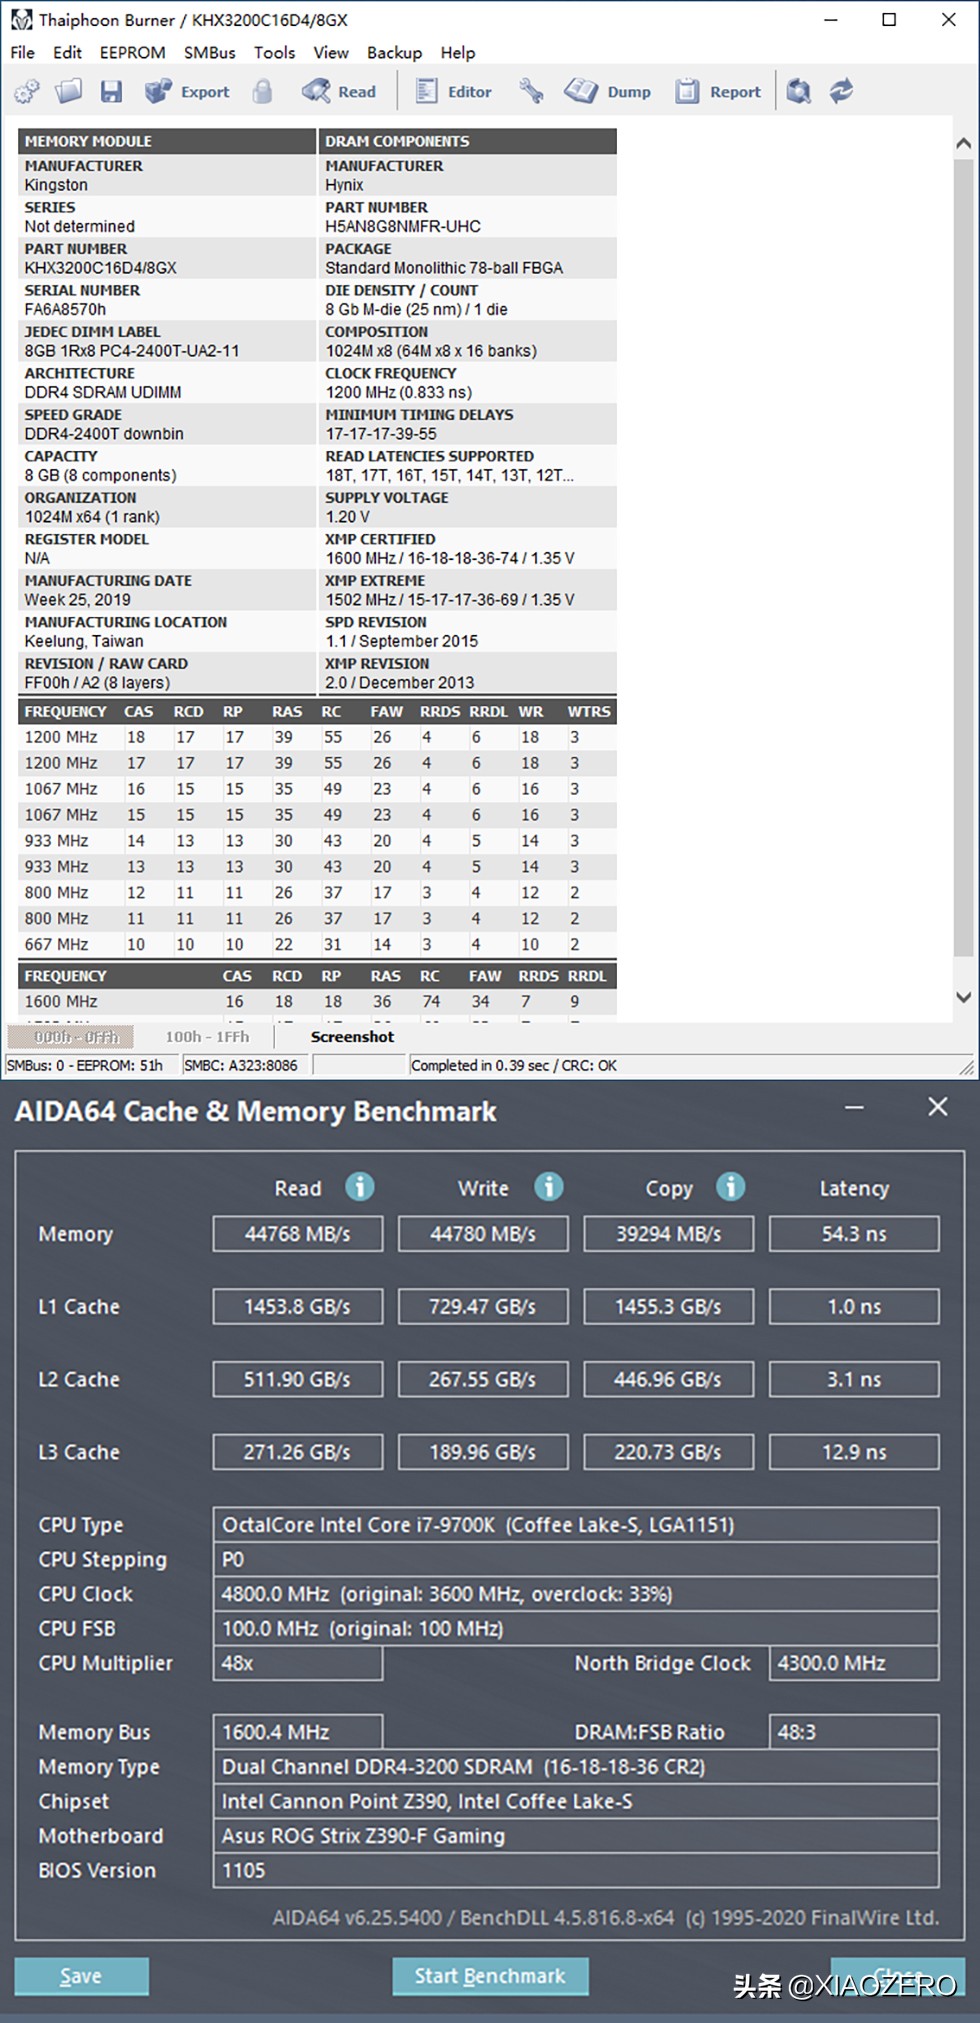Image resolution: width=980 pixels, height=2023 pixels.
Task: Click the info icon next to Read
Action: pos(360,1187)
